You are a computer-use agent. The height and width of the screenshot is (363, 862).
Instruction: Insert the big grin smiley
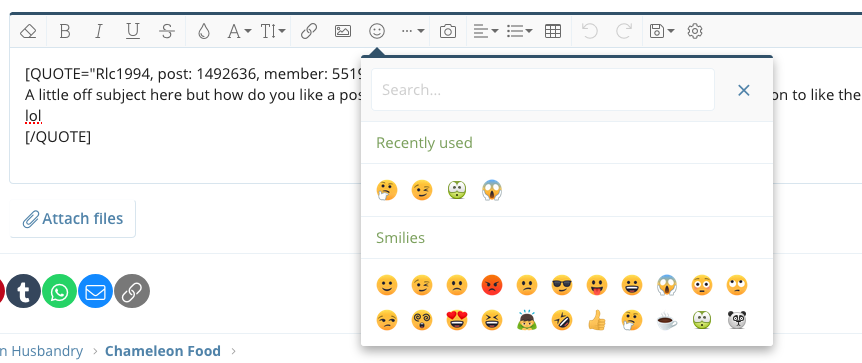click(x=632, y=285)
